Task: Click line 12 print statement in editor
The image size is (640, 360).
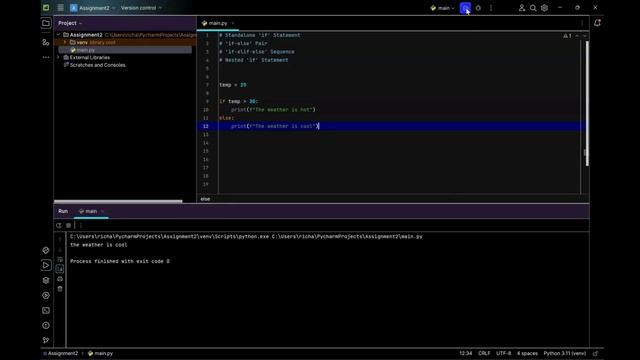Action: [x=275, y=126]
